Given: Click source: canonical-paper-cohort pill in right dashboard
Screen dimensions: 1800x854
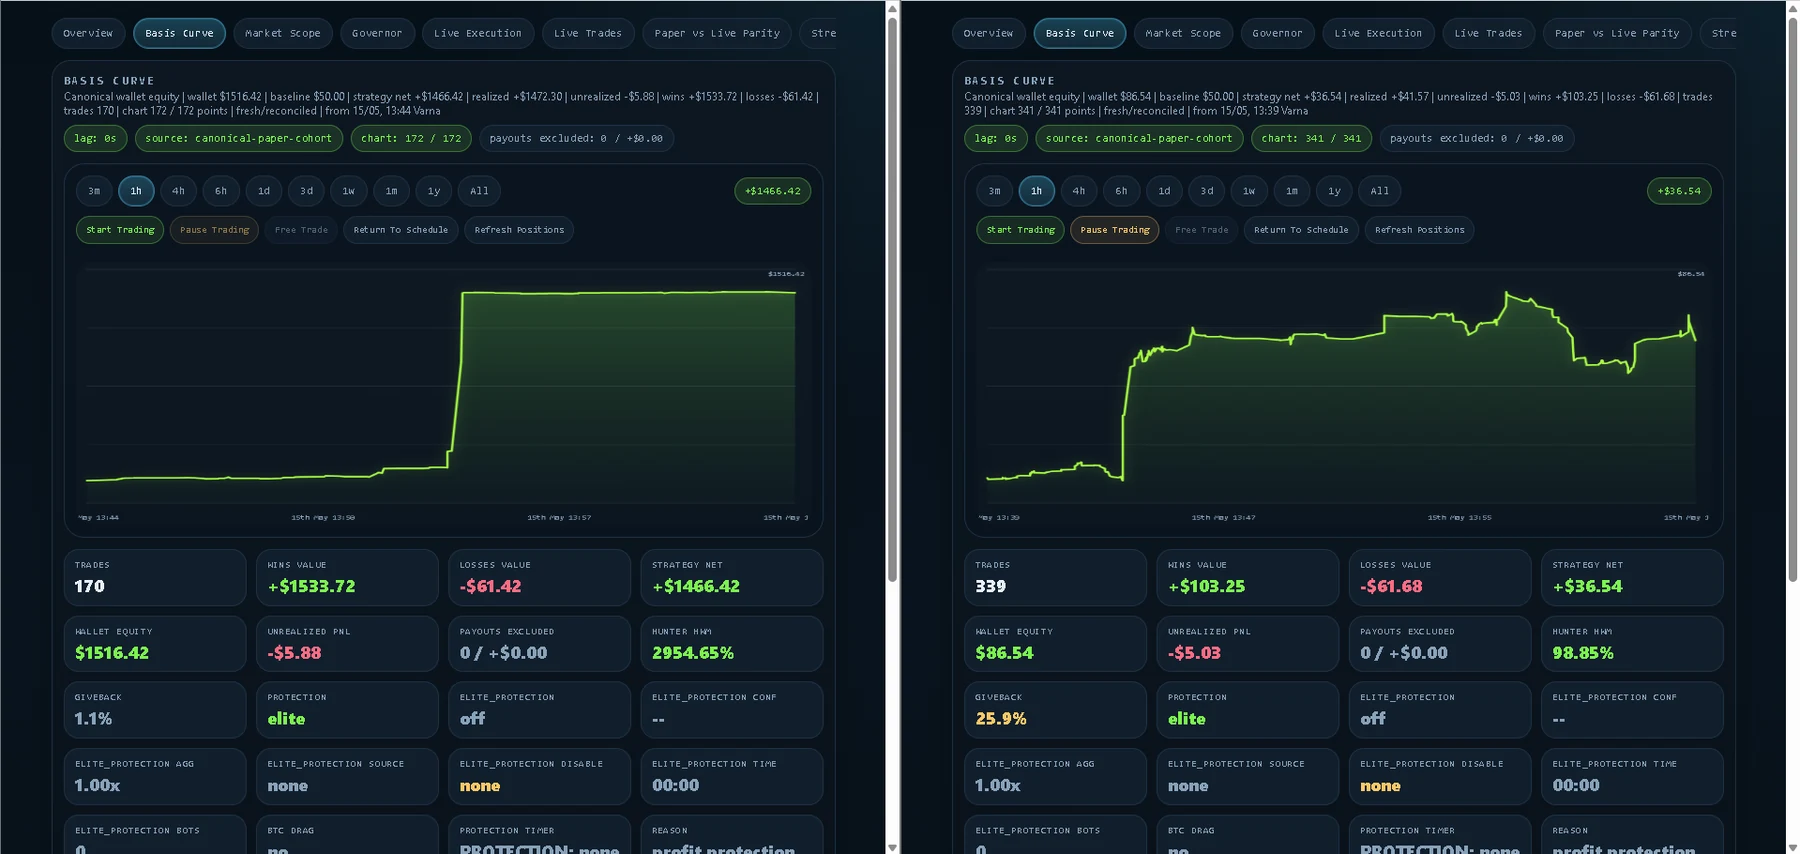Looking at the screenshot, I should click(x=1139, y=138).
